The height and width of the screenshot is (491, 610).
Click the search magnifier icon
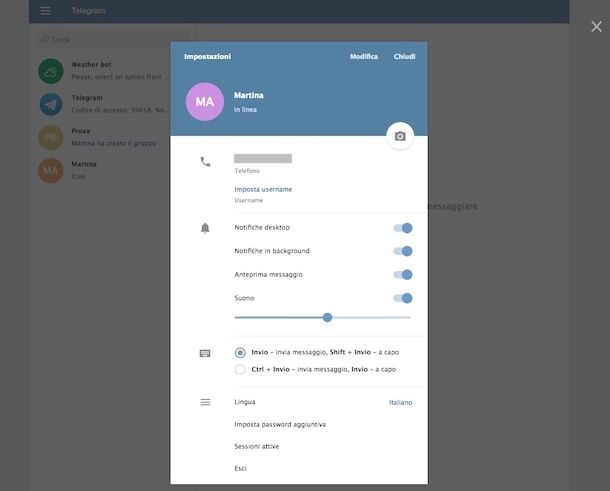(45, 39)
